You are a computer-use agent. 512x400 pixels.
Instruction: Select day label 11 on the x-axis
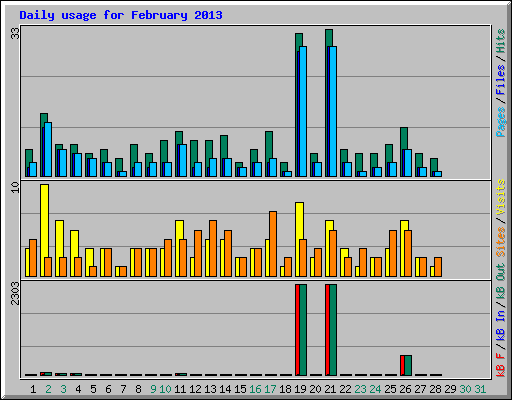180,389
